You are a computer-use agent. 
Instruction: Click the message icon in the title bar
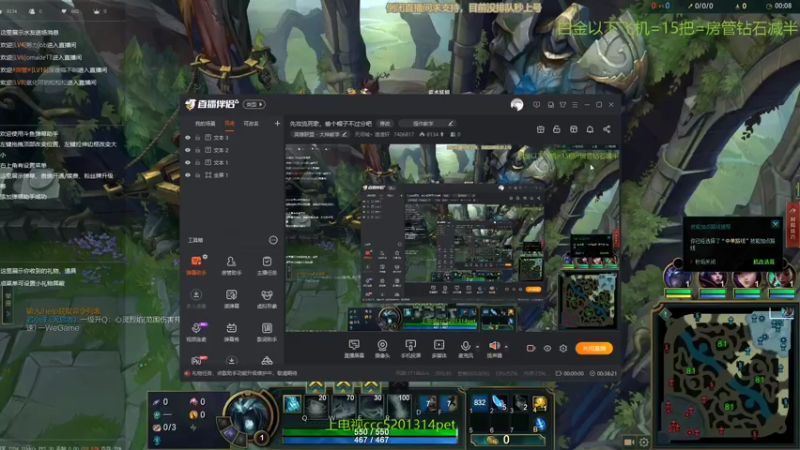click(x=536, y=105)
